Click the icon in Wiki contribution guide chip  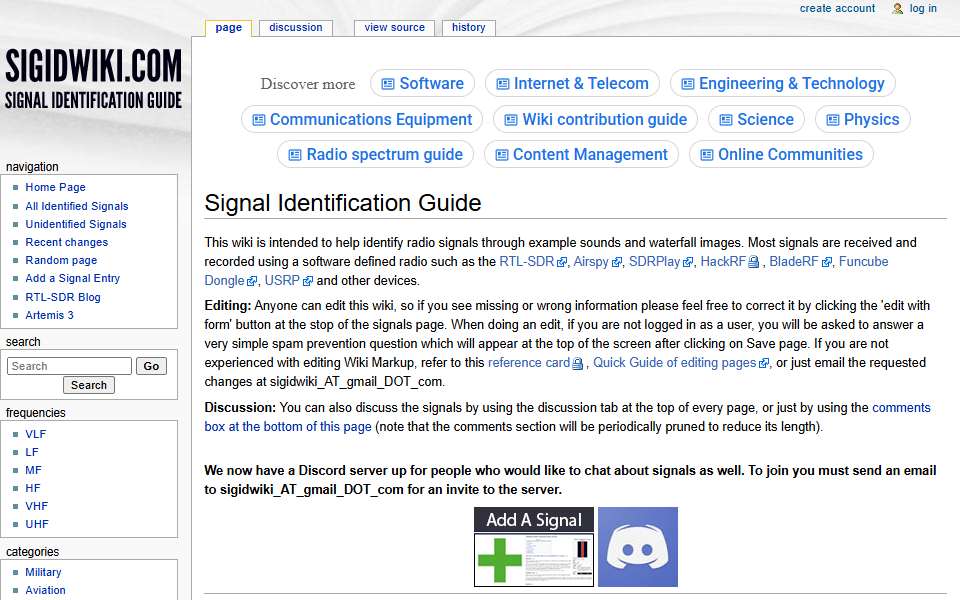[x=511, y=120]
